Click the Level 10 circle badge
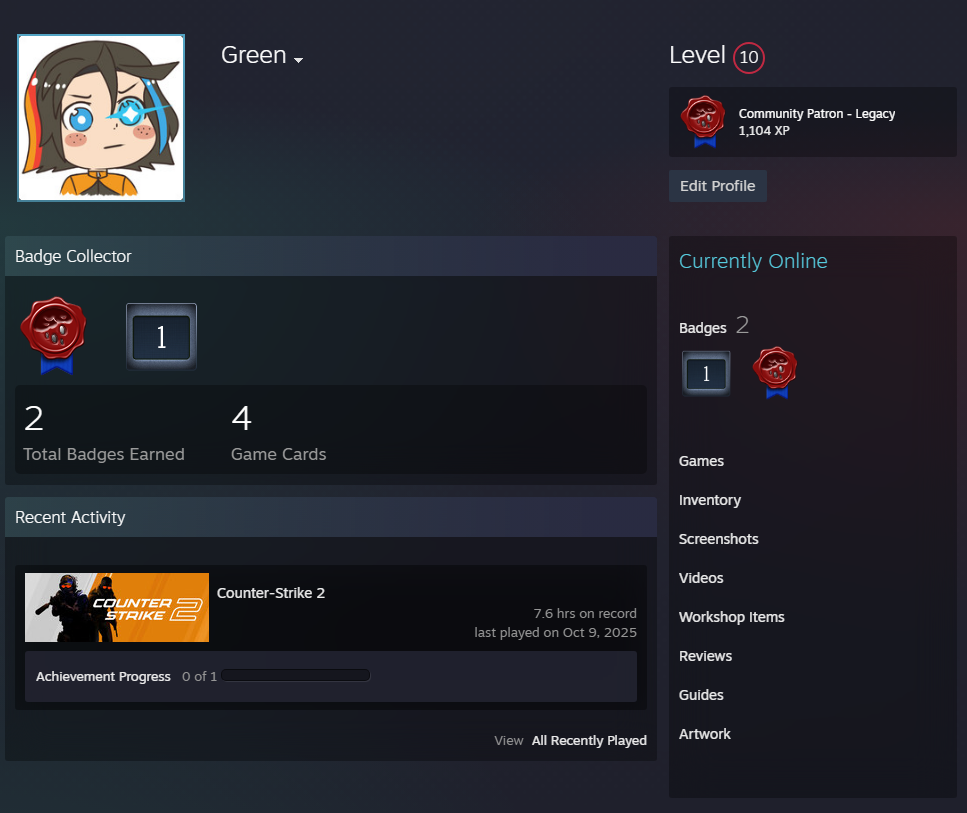The image size is (967, 813). (749, 57)
